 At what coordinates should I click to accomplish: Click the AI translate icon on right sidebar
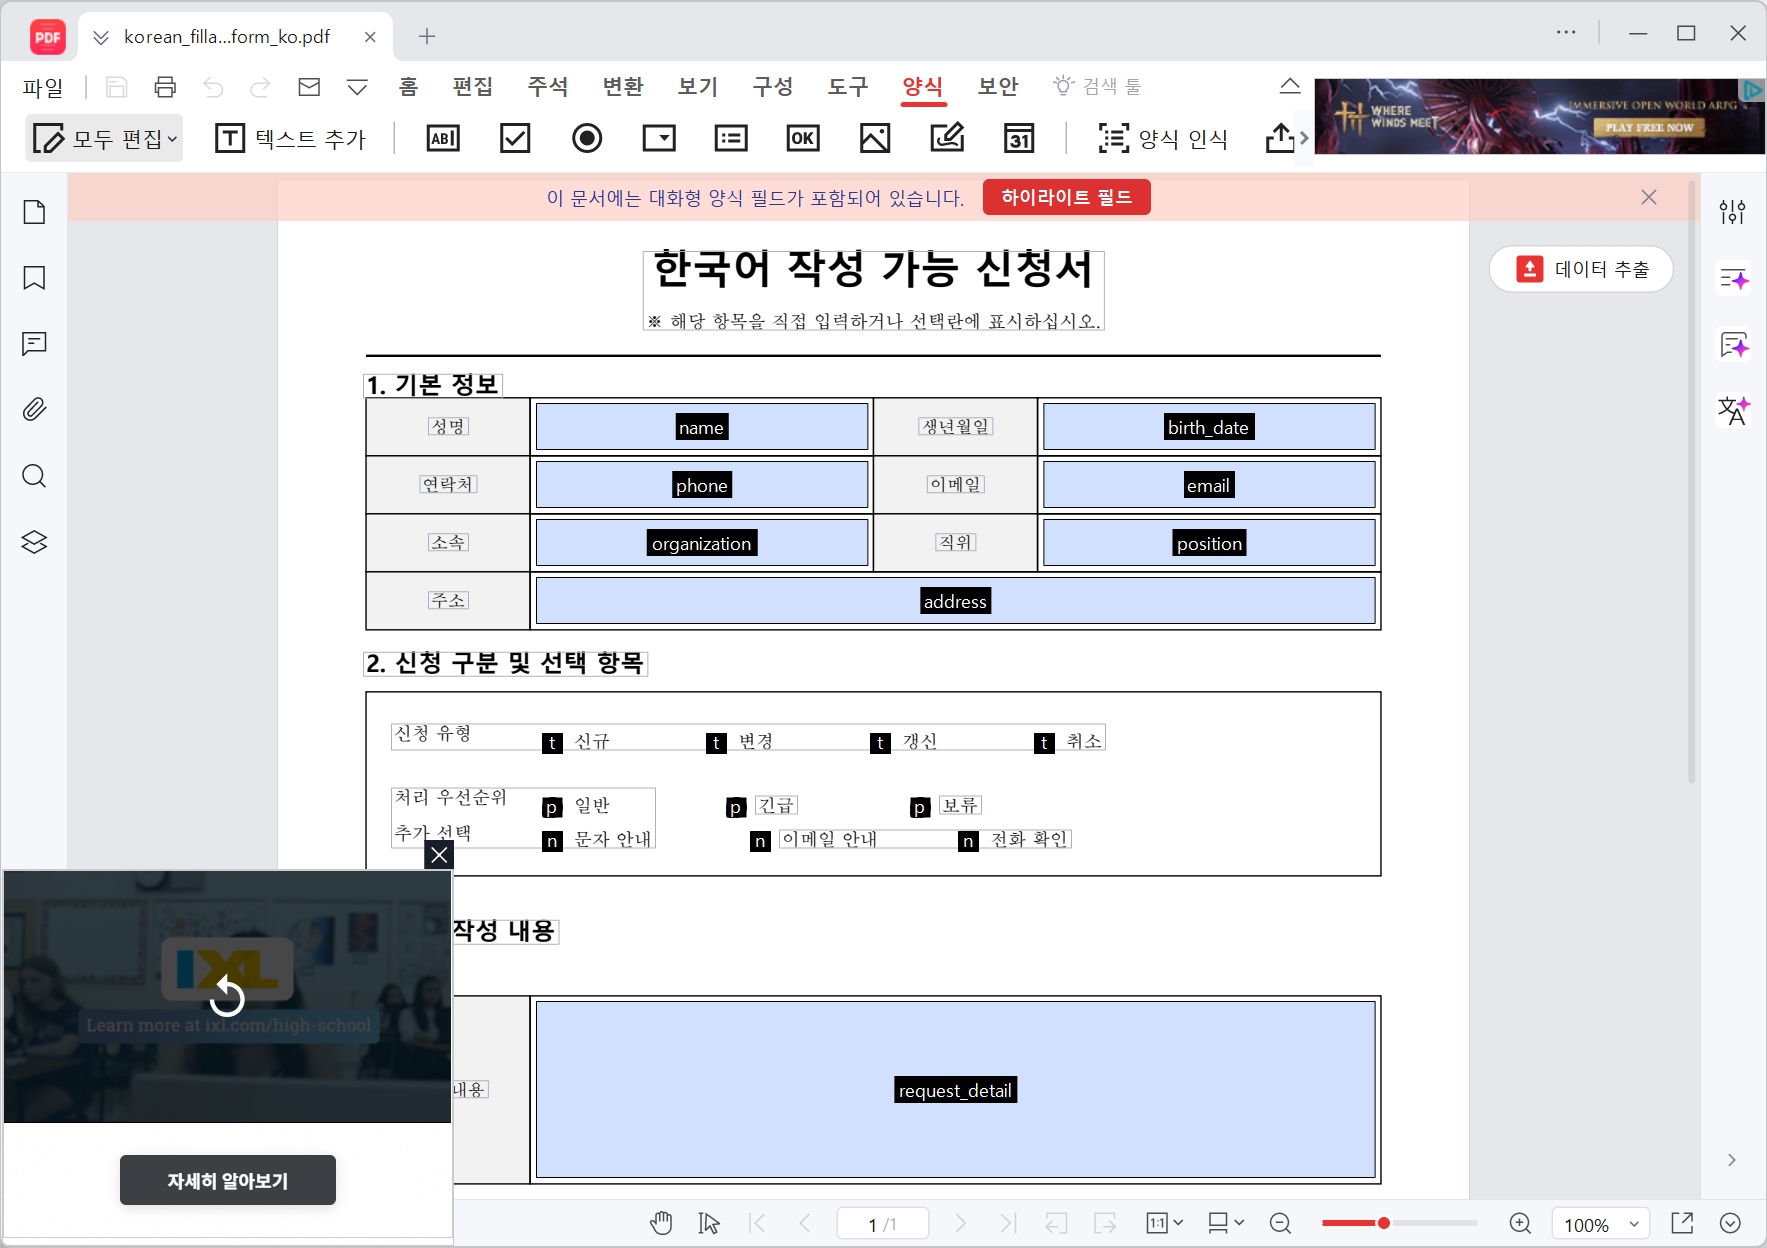[1733, 410]
